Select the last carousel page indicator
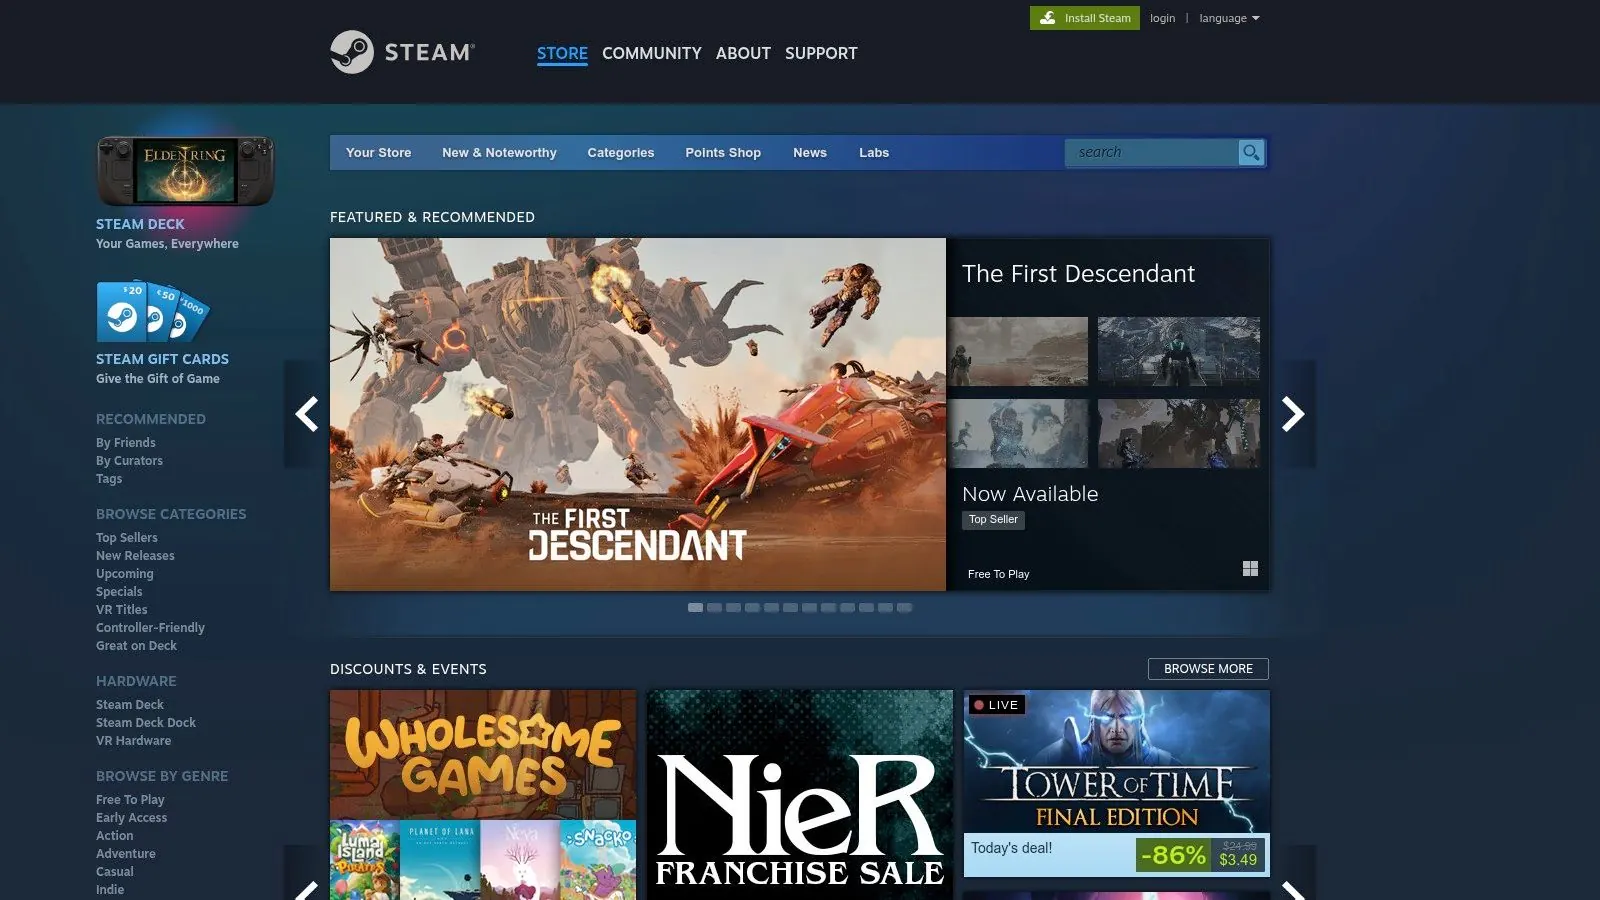This screenshot has width=1600, height=900. (904, 608)
